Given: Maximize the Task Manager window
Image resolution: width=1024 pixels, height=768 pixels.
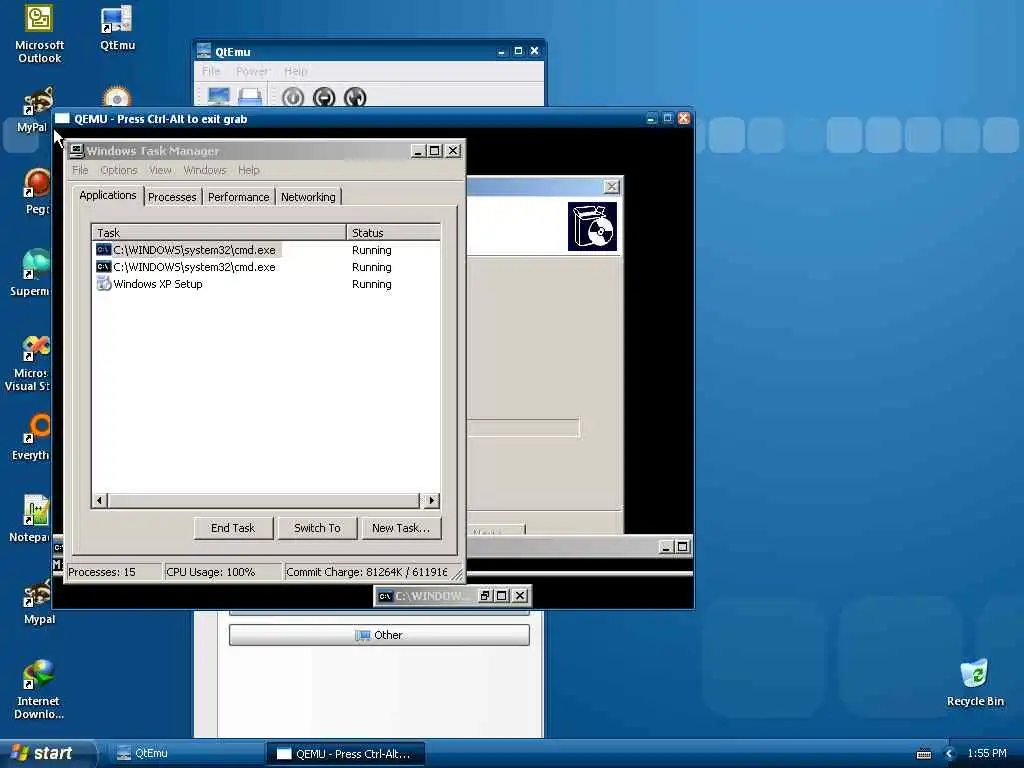Looking at the screenshot, I should click(x=435, y=151).
